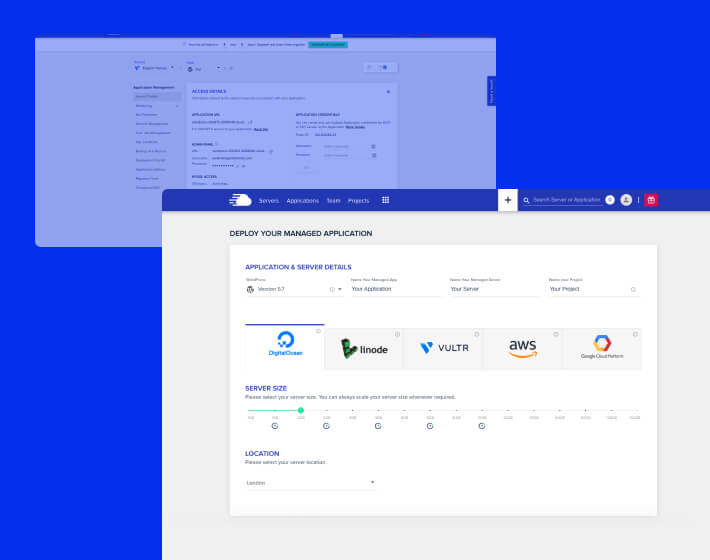
Task: Click info icon on Vultr card
Action: (x=476, y=335)
